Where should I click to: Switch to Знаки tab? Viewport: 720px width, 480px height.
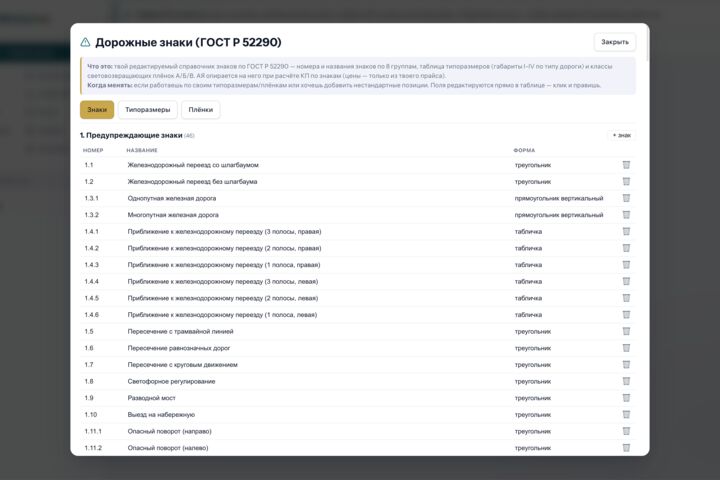pyautogui.click(x=97, y=110)
